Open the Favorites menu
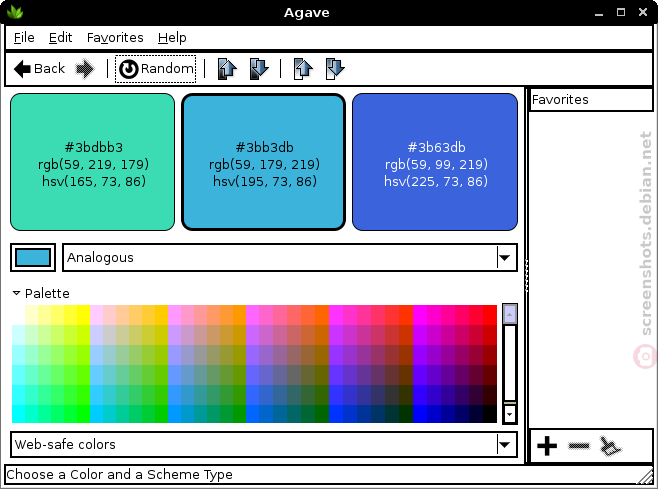The height and width of the screenshot is (489, 658). (x=115, y=38)
